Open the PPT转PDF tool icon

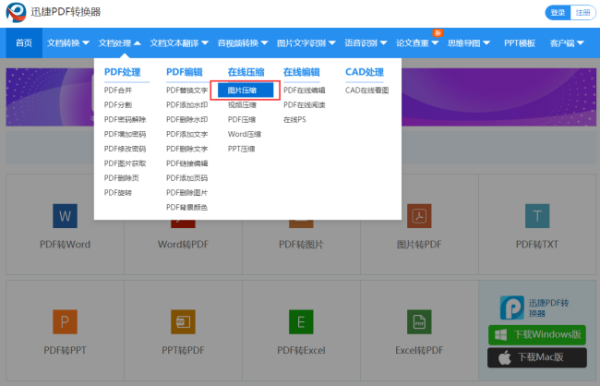pyautogui.click(x=183, y=322)
